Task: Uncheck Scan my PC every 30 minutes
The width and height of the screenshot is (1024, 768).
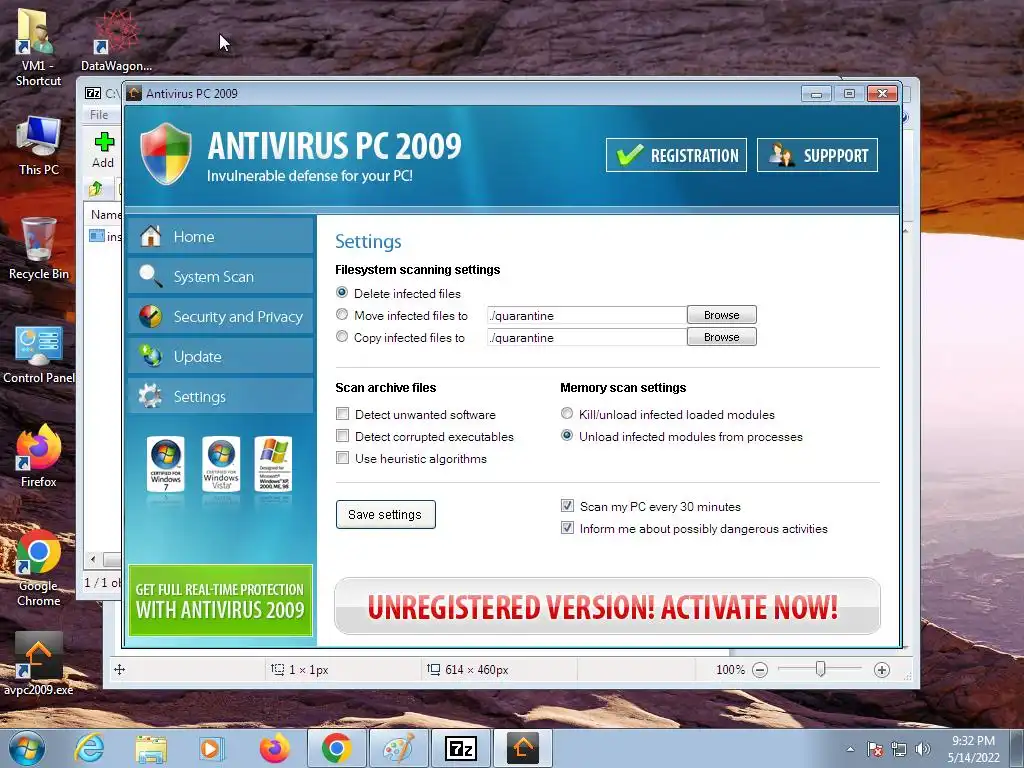Action: point(568,506)
